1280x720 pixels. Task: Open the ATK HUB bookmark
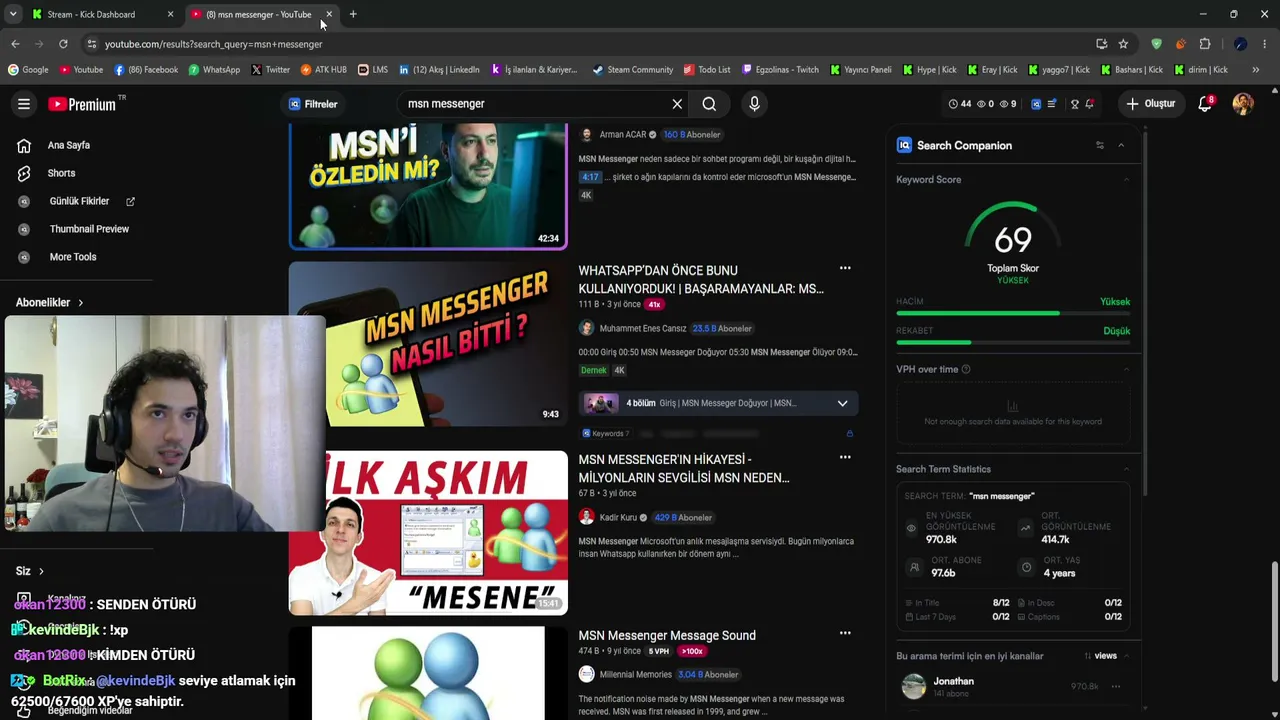coord(323,70)
